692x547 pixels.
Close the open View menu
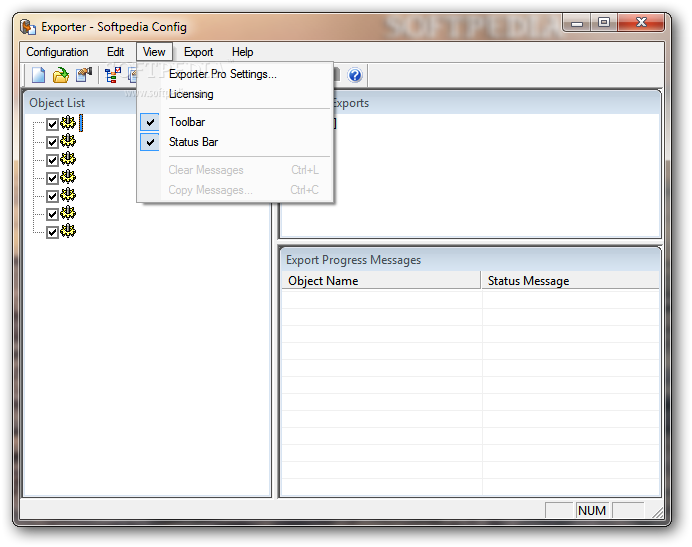(154, 52)
